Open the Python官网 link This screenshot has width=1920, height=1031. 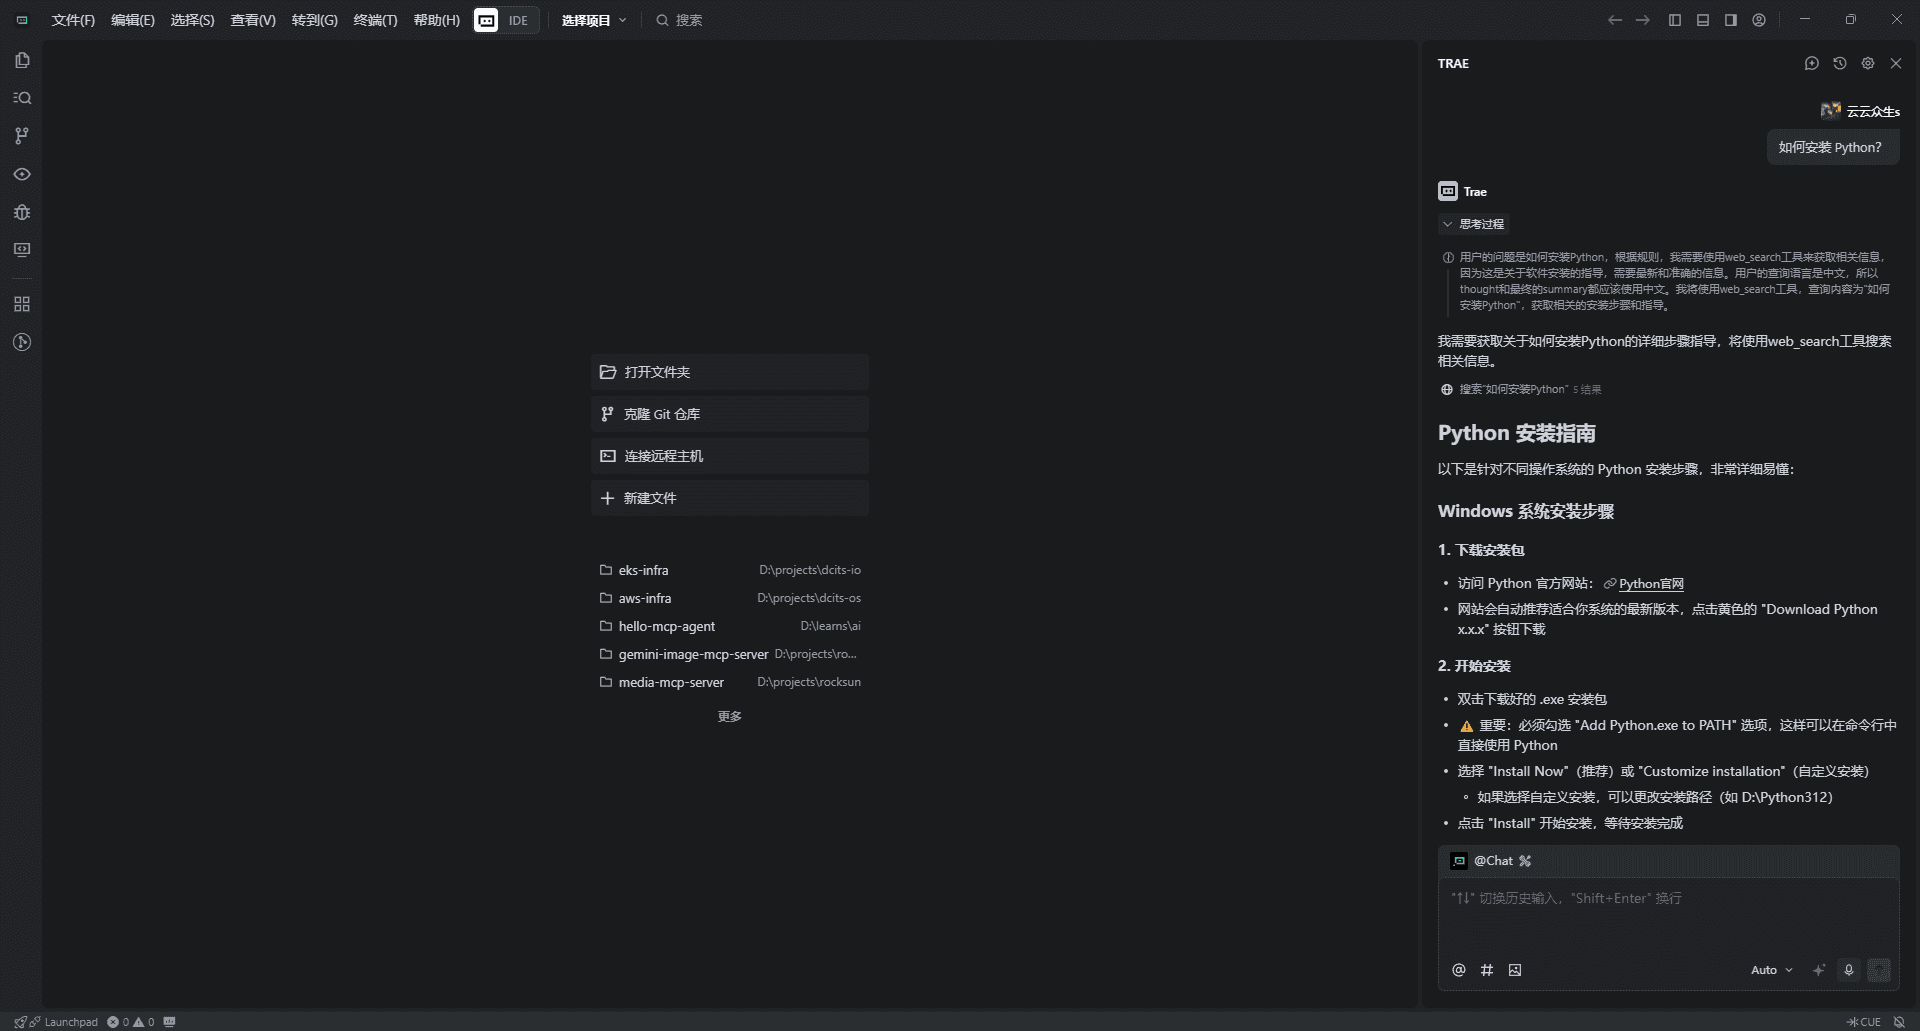1650,584
